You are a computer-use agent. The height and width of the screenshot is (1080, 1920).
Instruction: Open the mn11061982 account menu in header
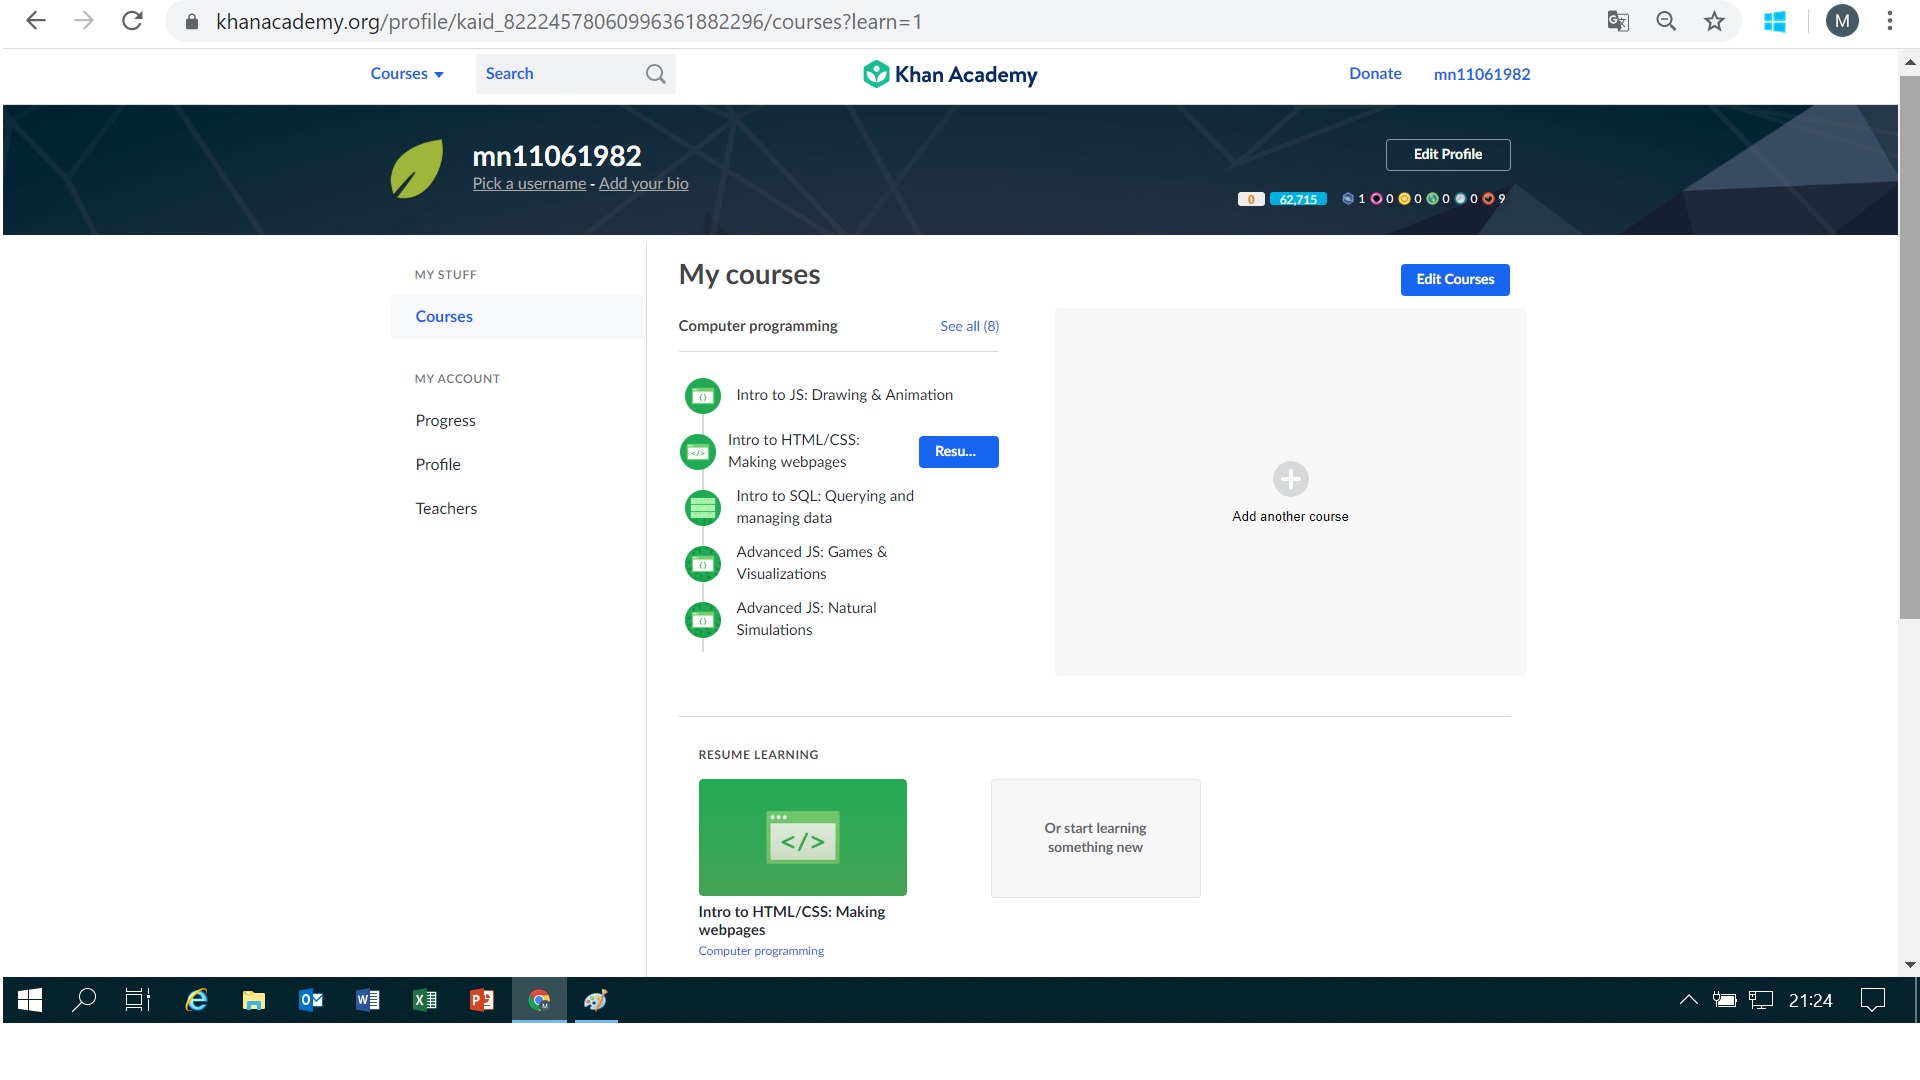point(1482,74)
